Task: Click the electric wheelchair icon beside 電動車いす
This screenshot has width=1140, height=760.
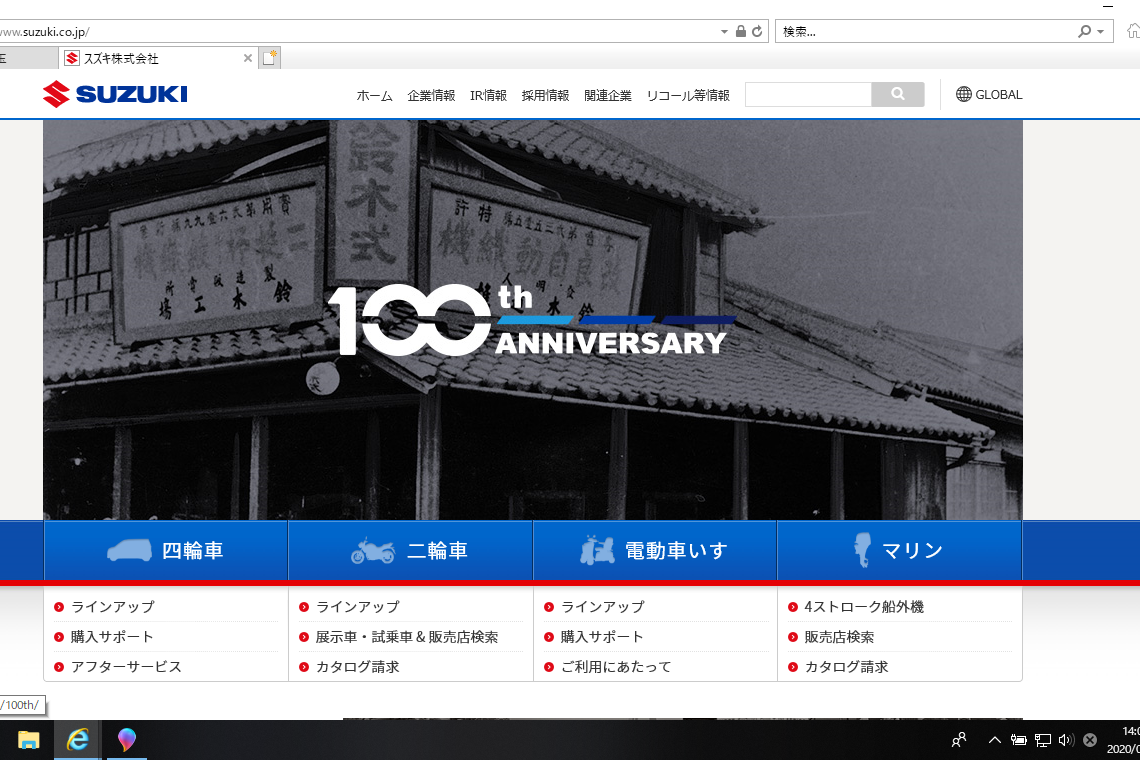Action: [597, 551]
